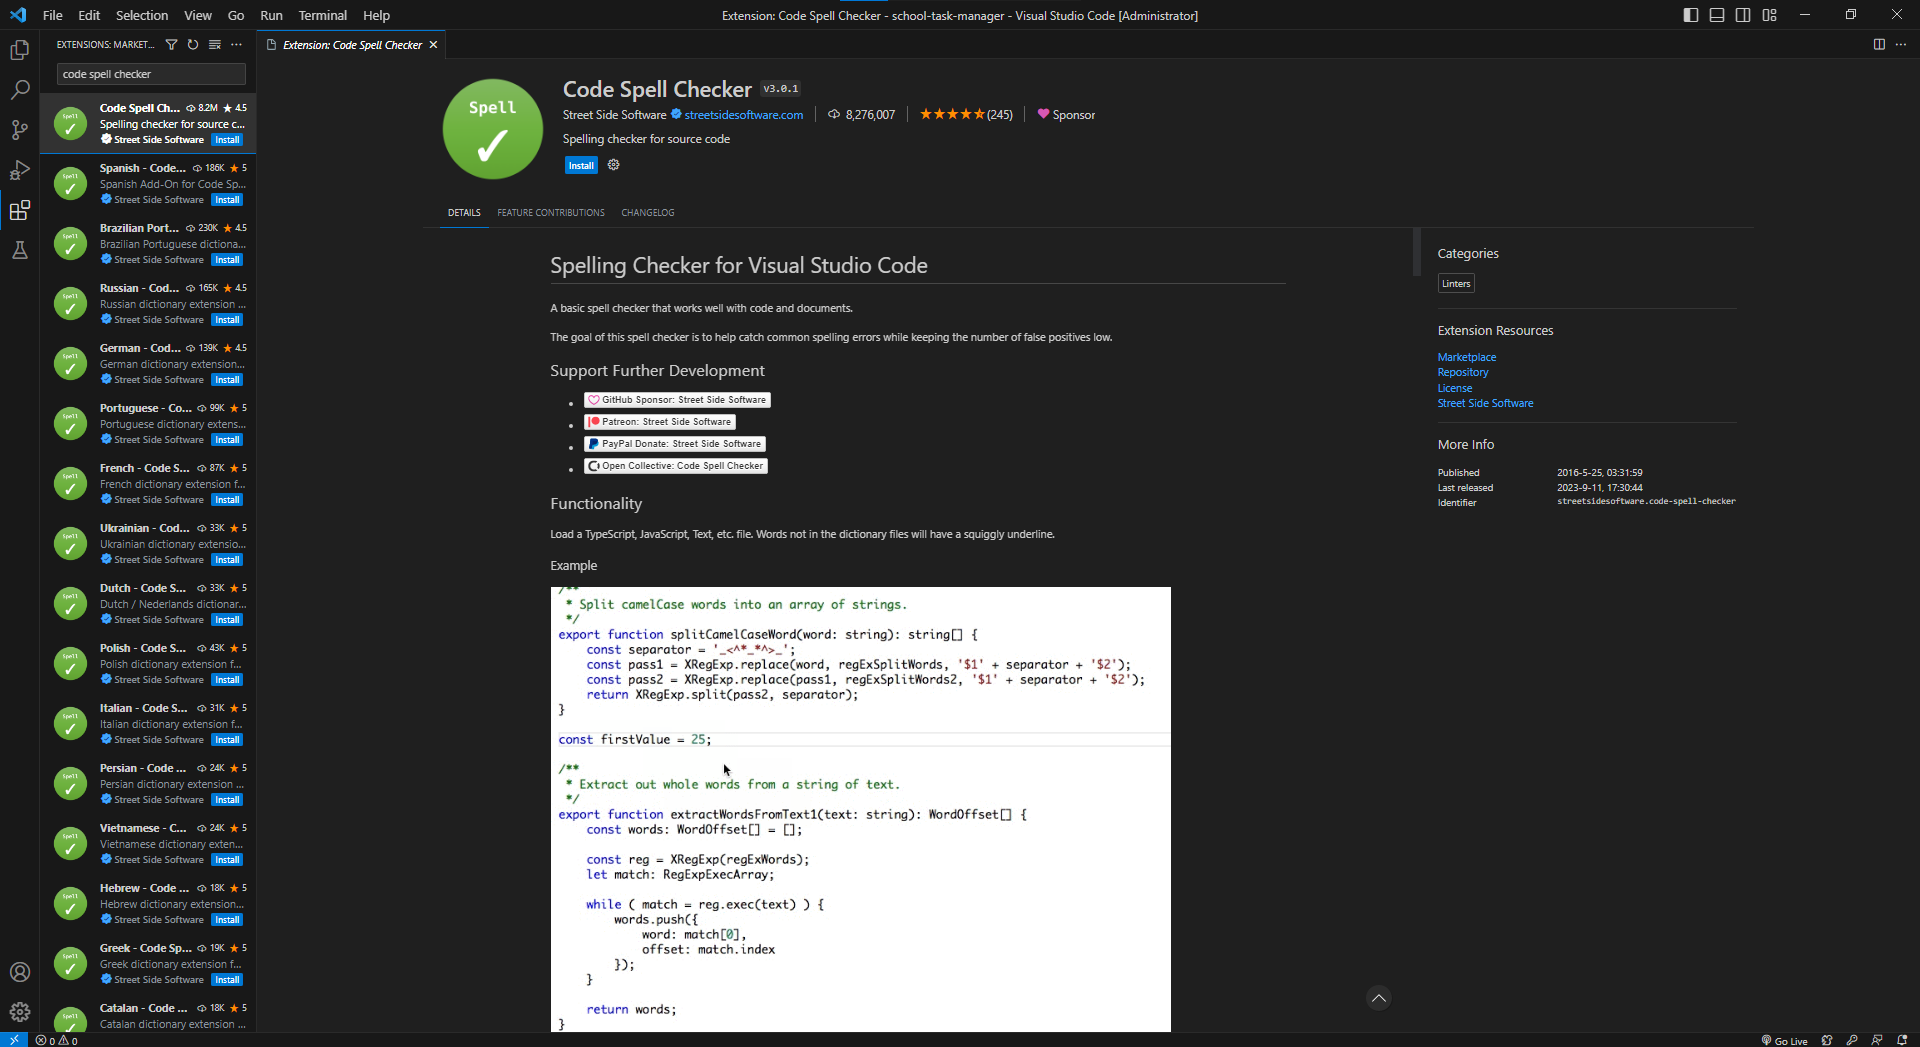
Task: Click the Sponsor heart link
Action: tap(1067, 115)
